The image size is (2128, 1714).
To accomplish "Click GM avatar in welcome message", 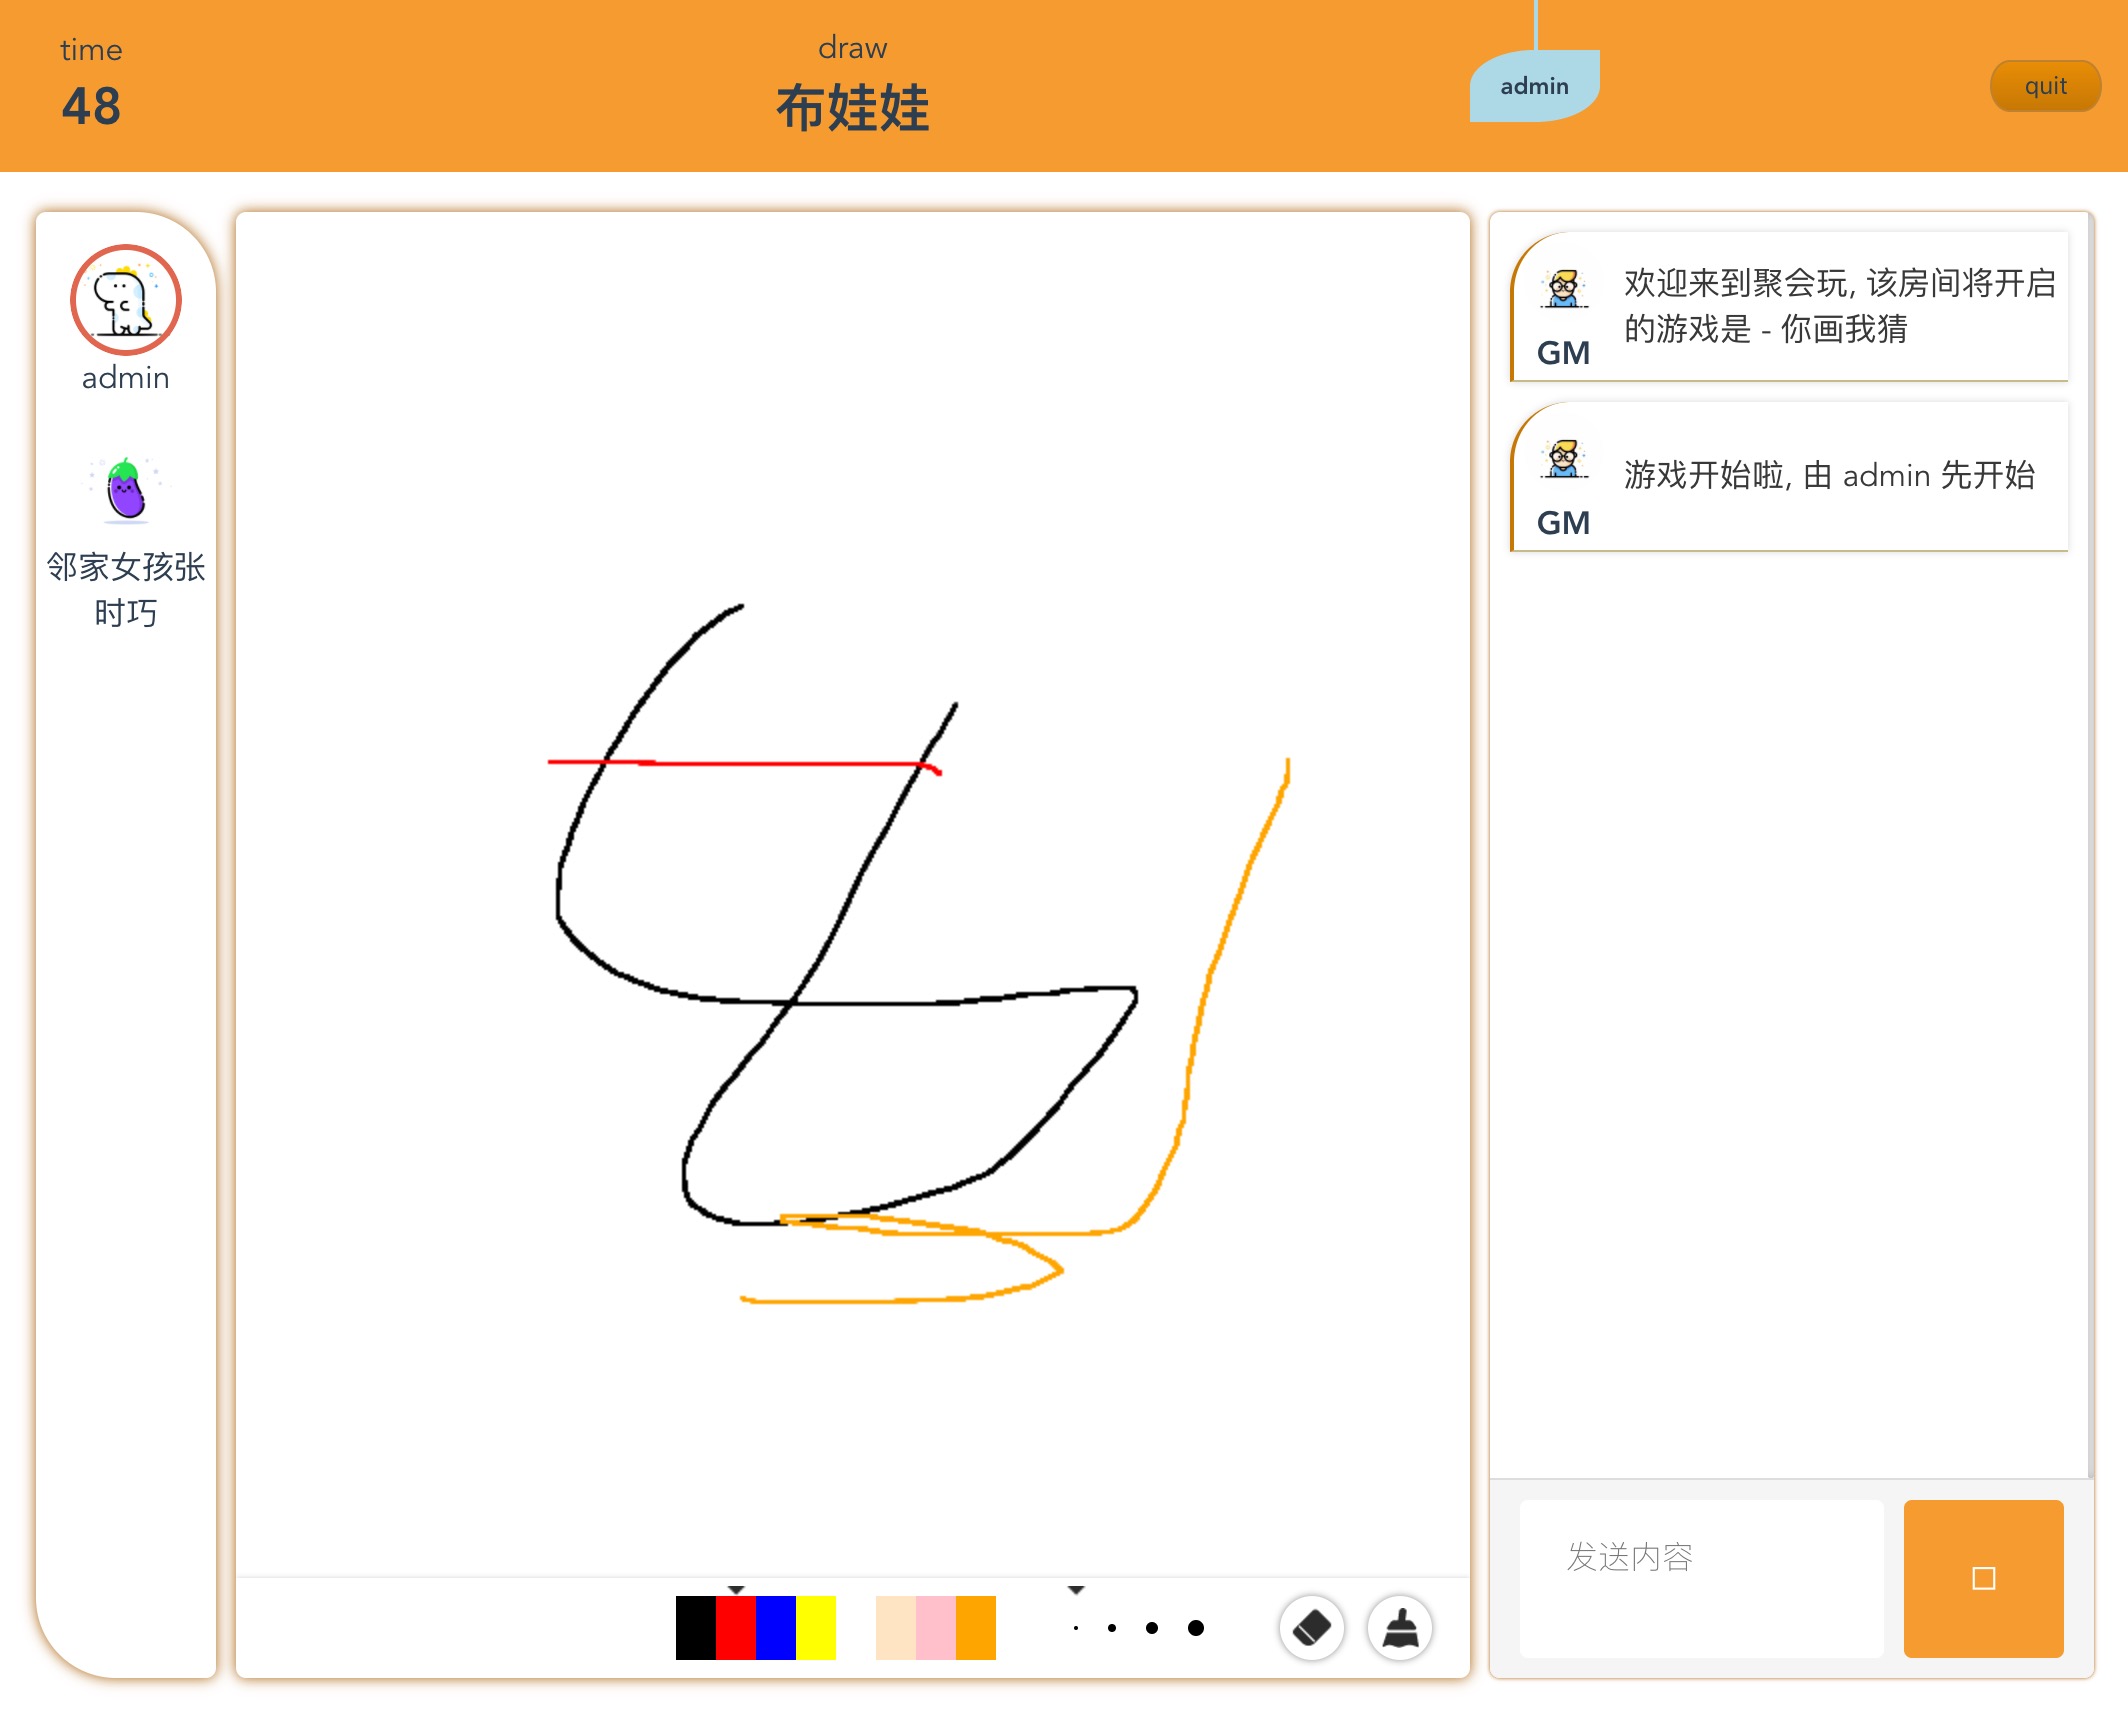I will pos(1563,289).
